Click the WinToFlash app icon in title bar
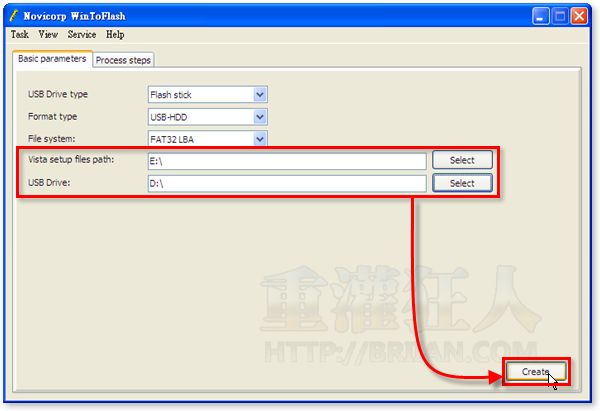Image resolution: width=600 pixels, height=411 pixels. click(13, 16)
